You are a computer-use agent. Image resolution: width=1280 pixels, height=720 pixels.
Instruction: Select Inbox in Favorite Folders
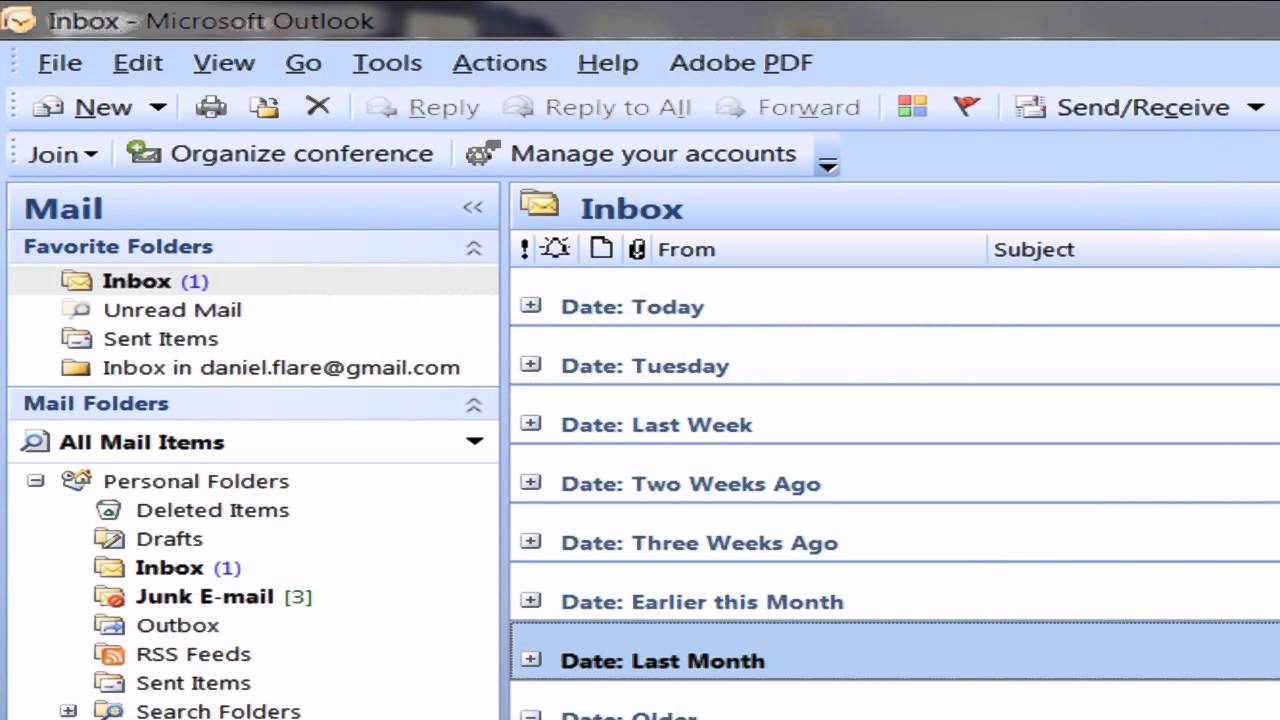253,281
